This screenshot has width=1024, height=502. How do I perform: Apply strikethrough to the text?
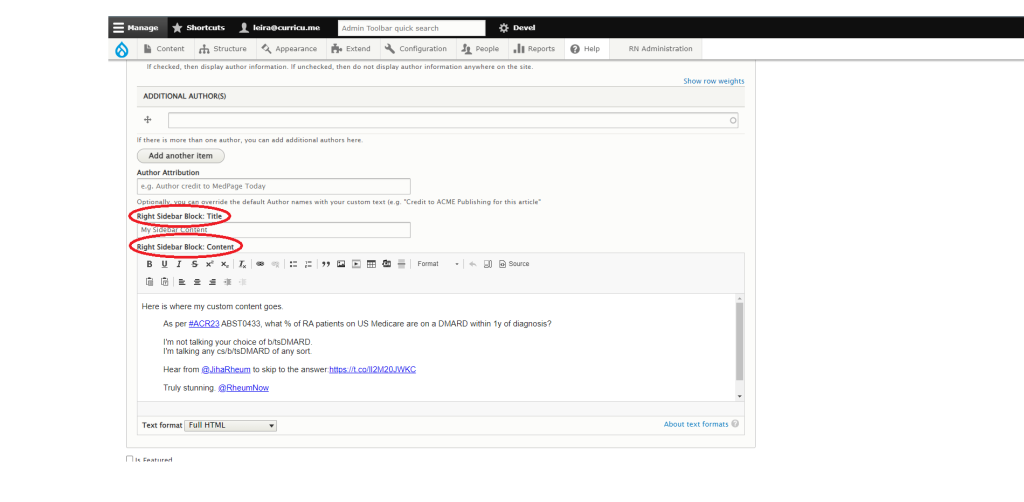(x=194, y=264)
